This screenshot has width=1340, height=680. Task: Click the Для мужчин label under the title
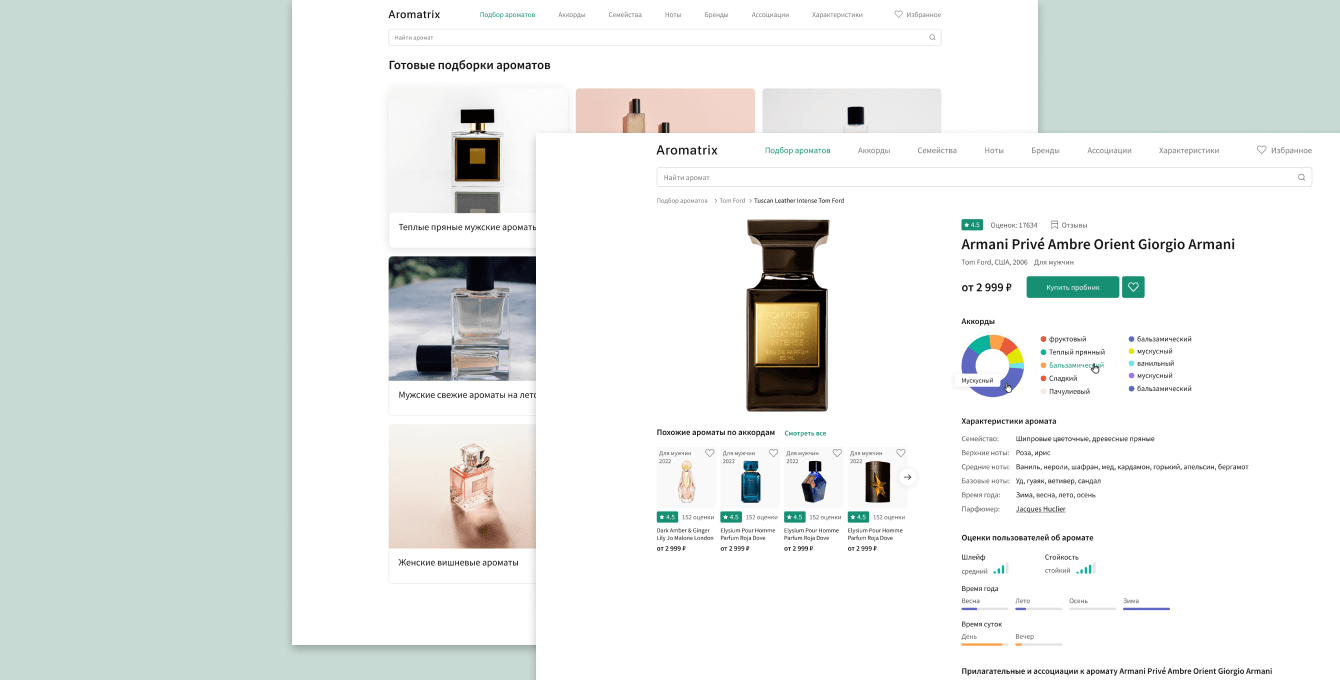[x=1054, y=262]
